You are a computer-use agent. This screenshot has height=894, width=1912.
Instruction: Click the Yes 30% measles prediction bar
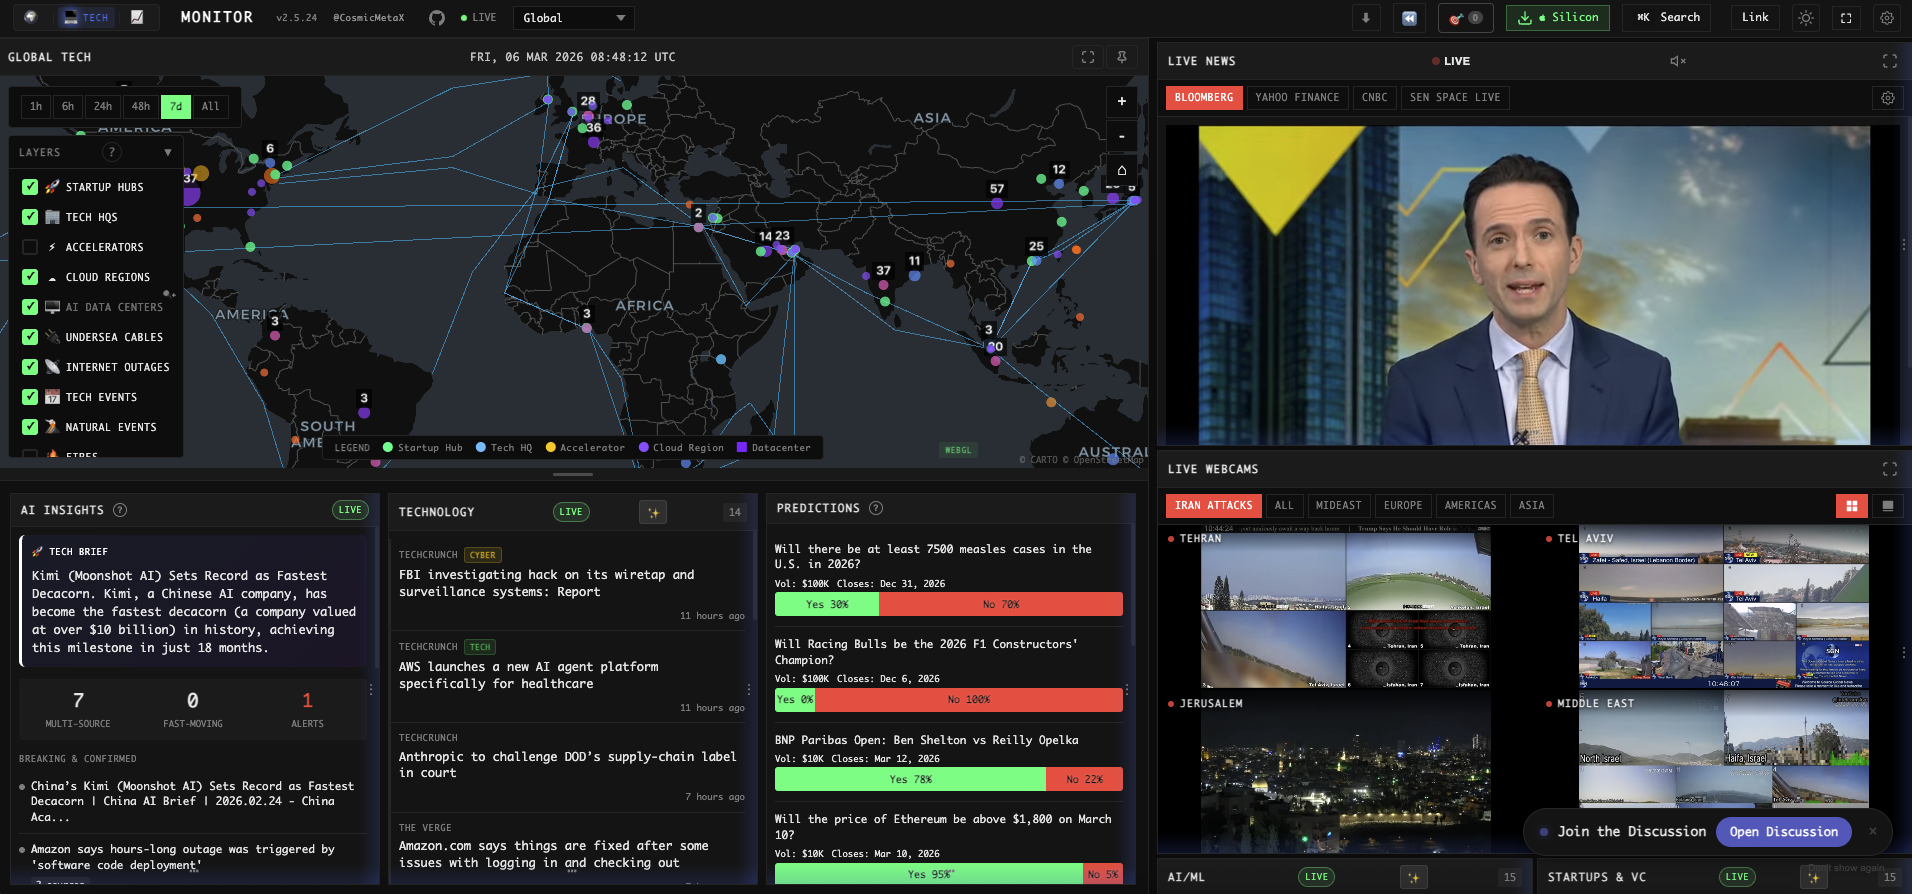(826, 604)
